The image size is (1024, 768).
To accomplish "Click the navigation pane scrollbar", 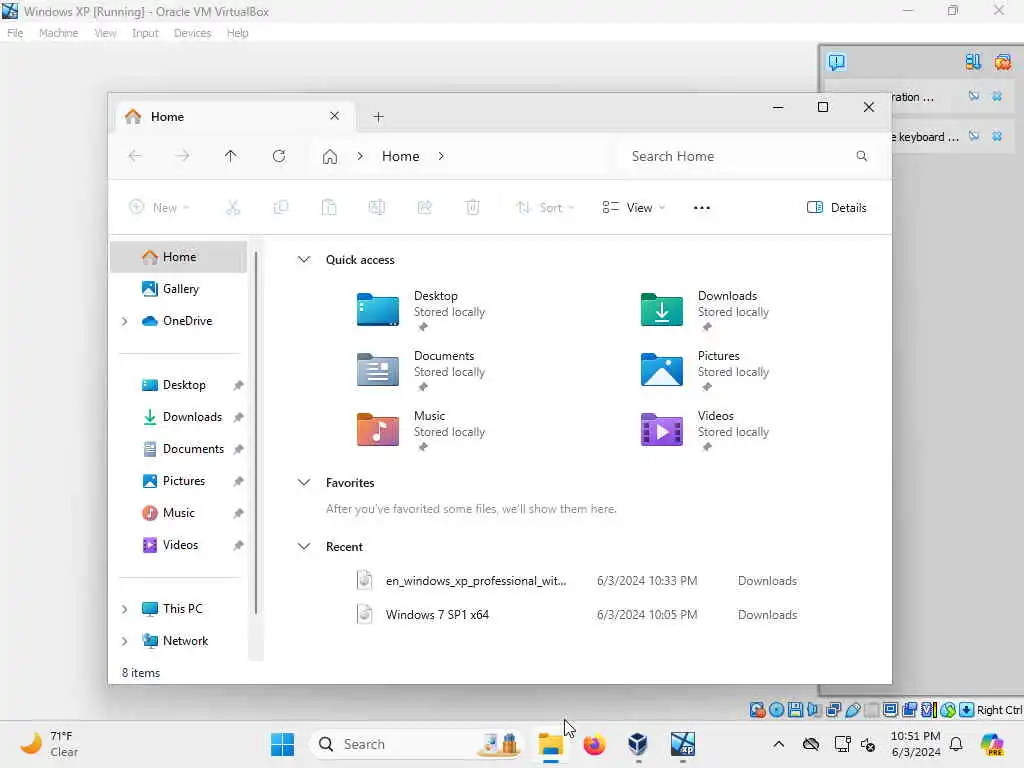I will point(256,432).
